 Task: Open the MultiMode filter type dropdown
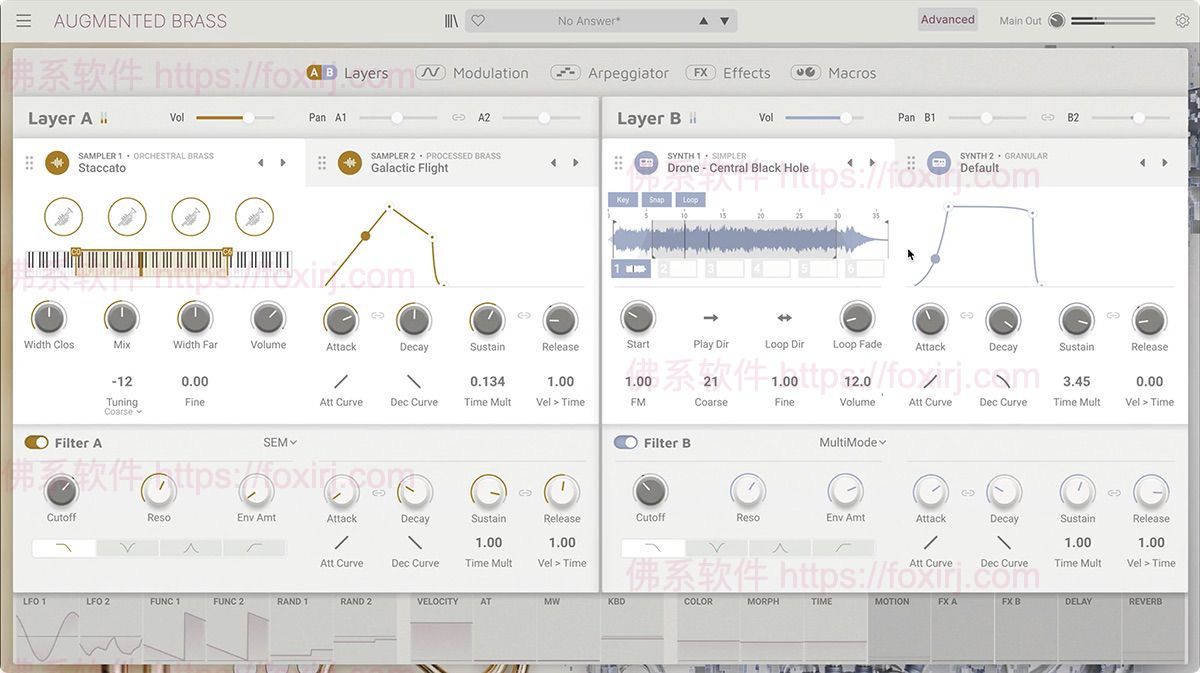coord(849,441)
